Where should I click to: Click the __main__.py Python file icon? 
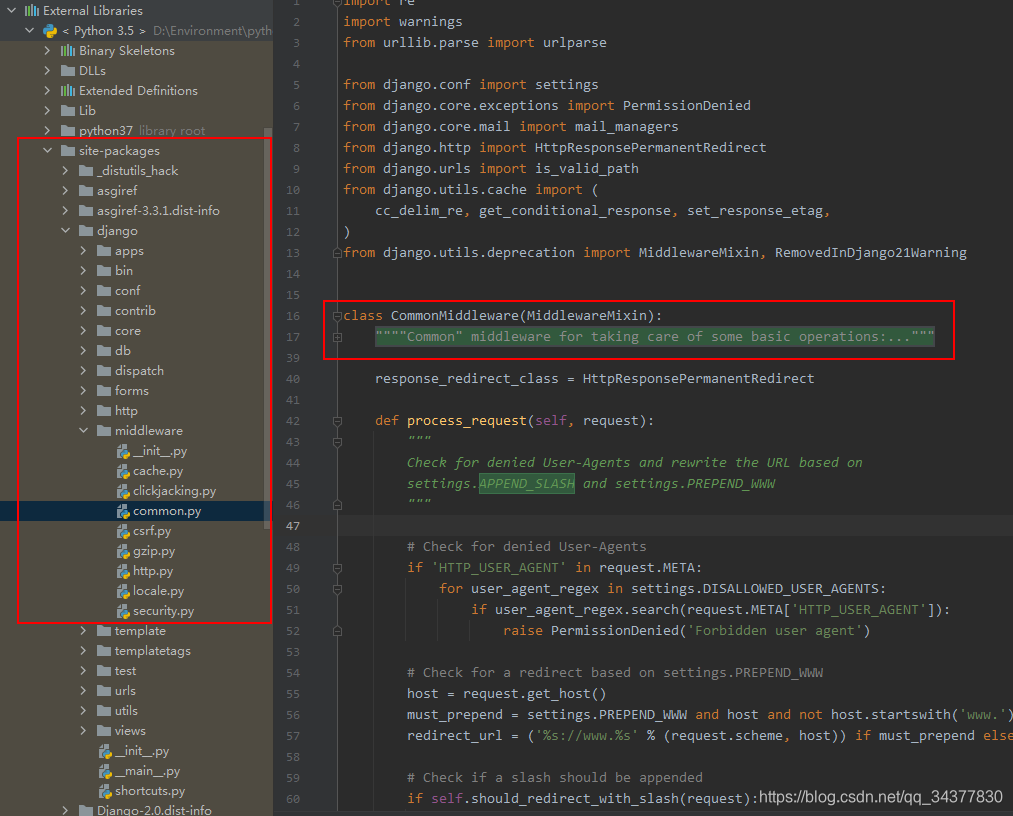105,771
